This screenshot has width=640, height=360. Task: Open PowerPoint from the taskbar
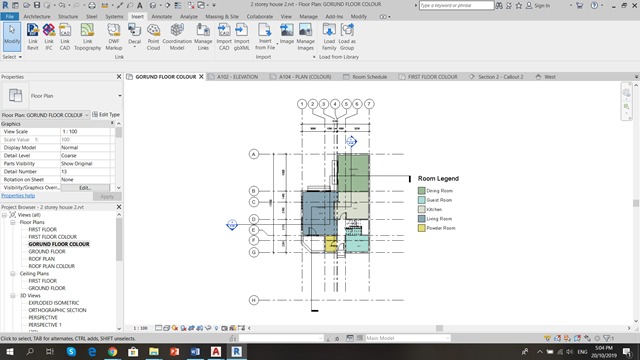tap(175, 351)
